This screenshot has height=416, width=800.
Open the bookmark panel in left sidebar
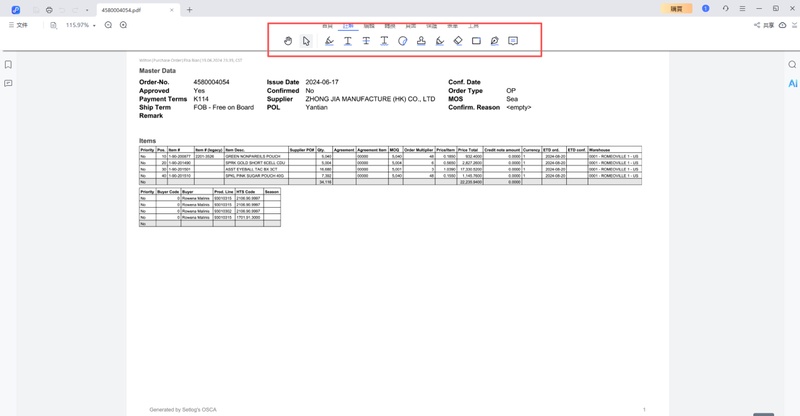tap(8, 65)
